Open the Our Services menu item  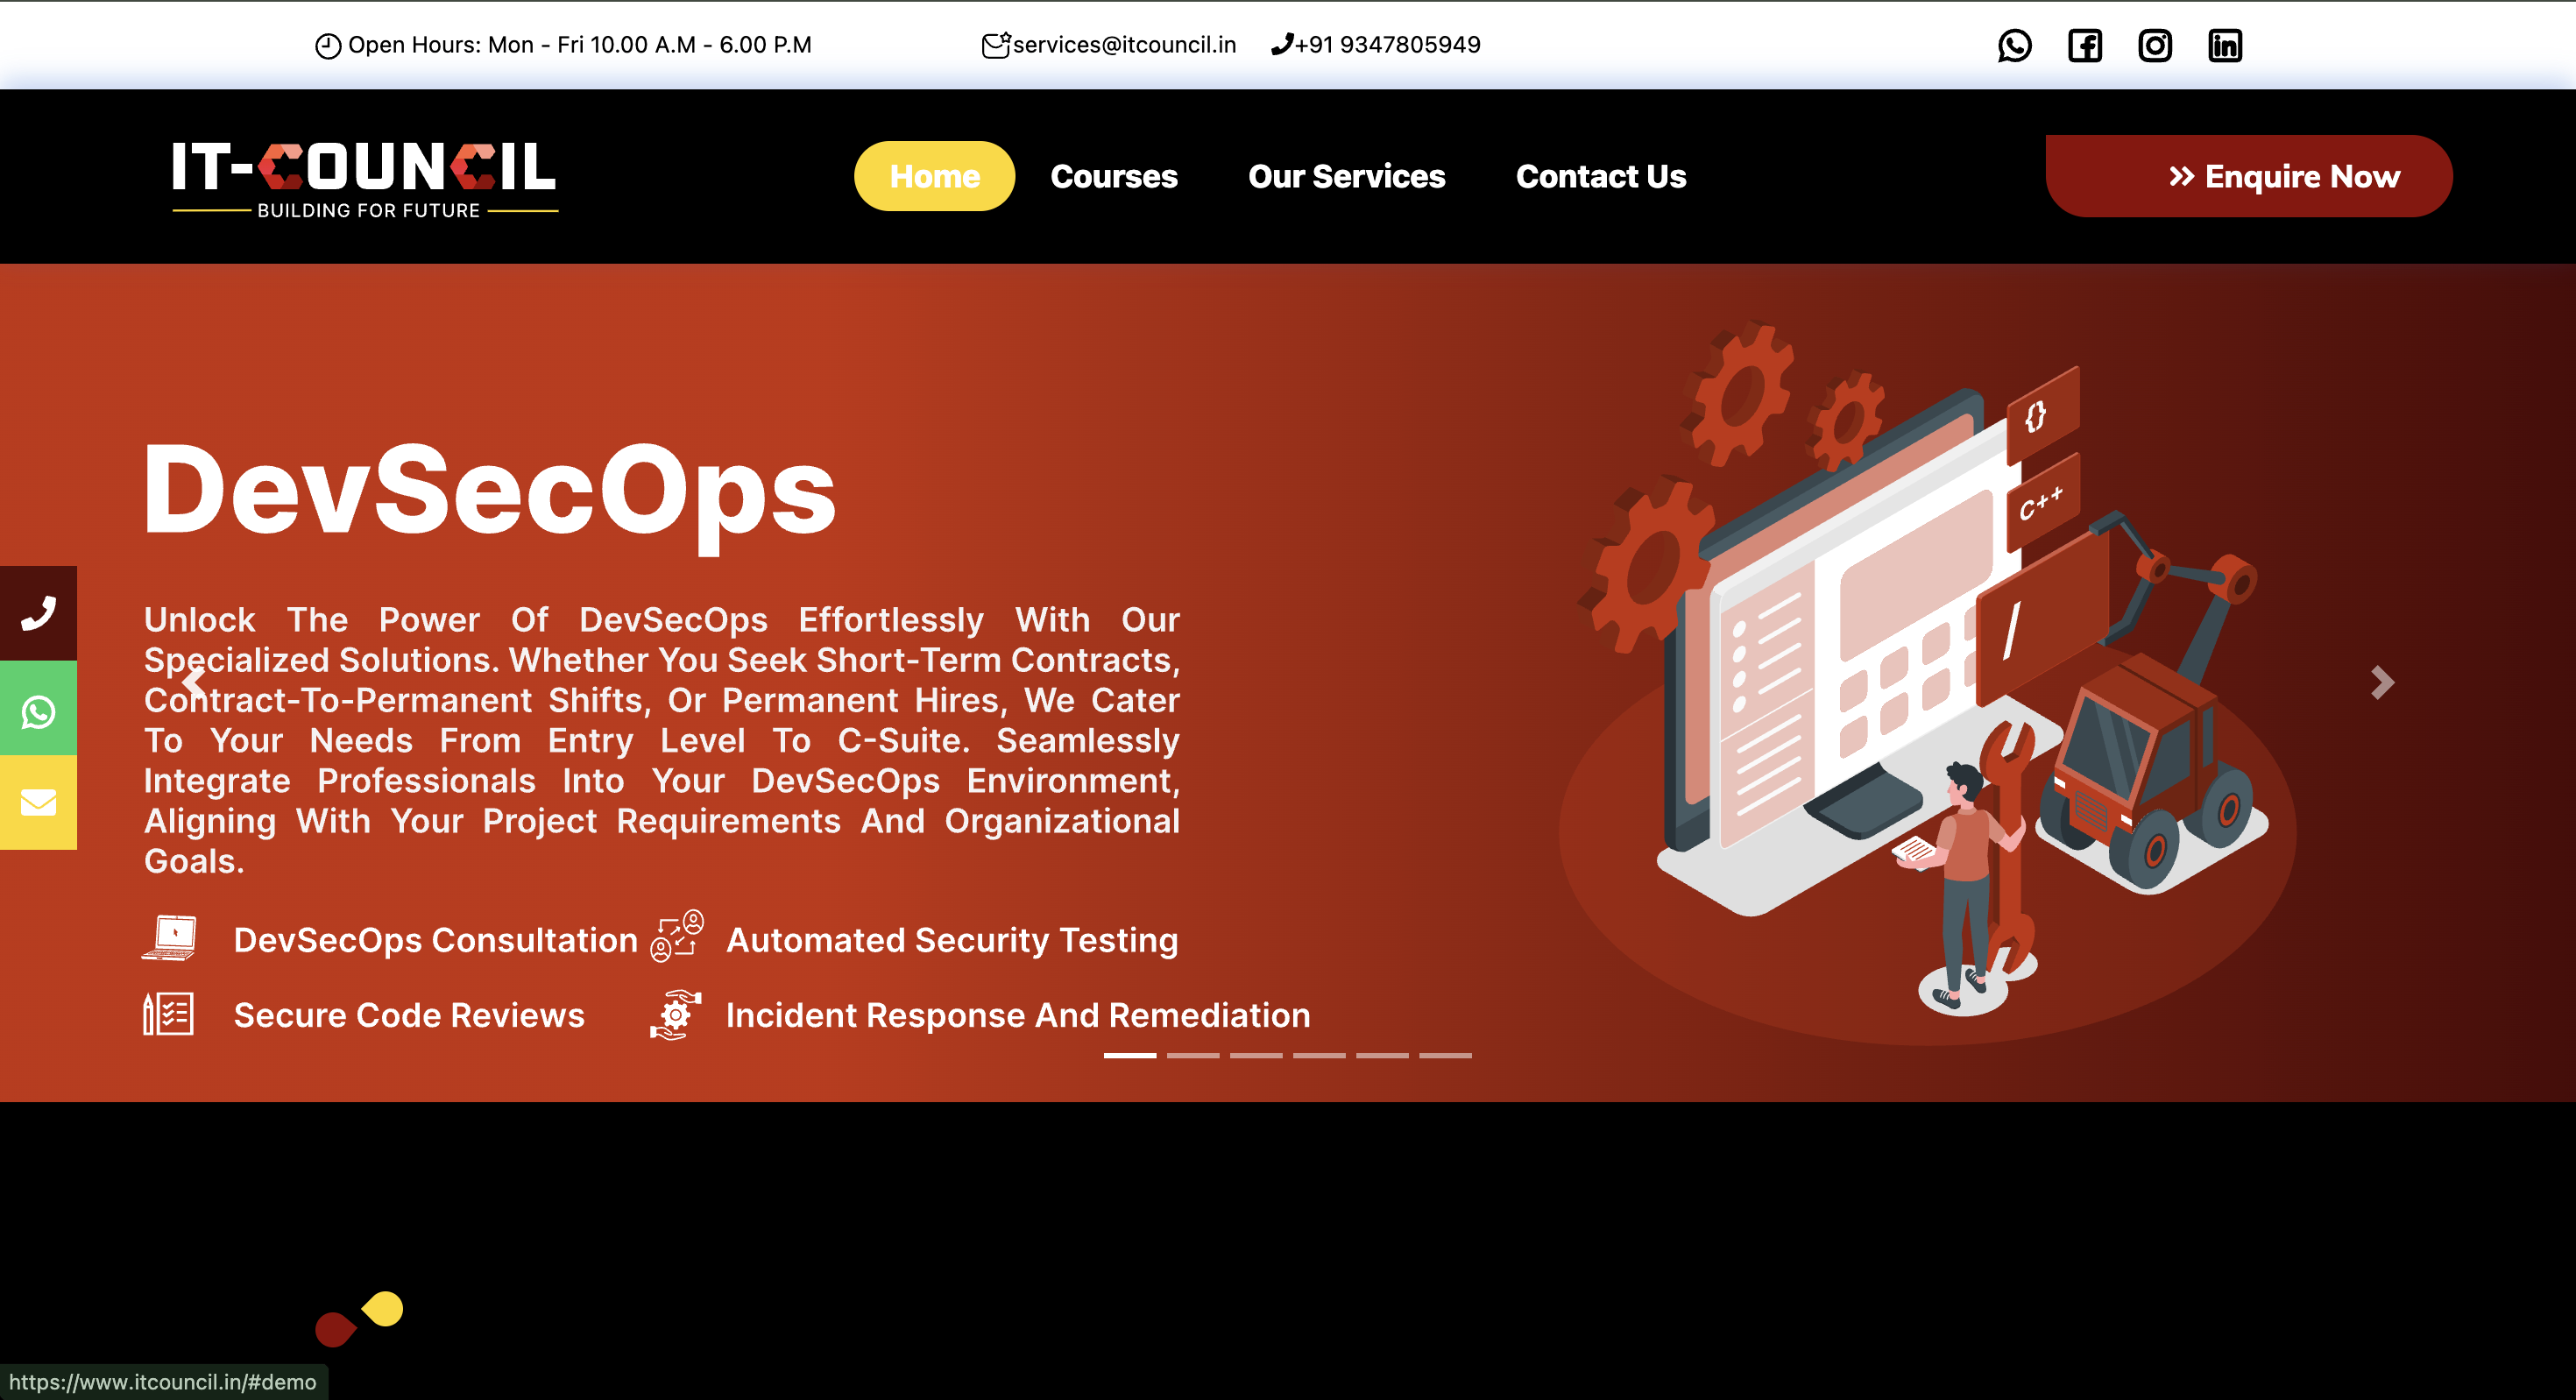coord(1346,176)
